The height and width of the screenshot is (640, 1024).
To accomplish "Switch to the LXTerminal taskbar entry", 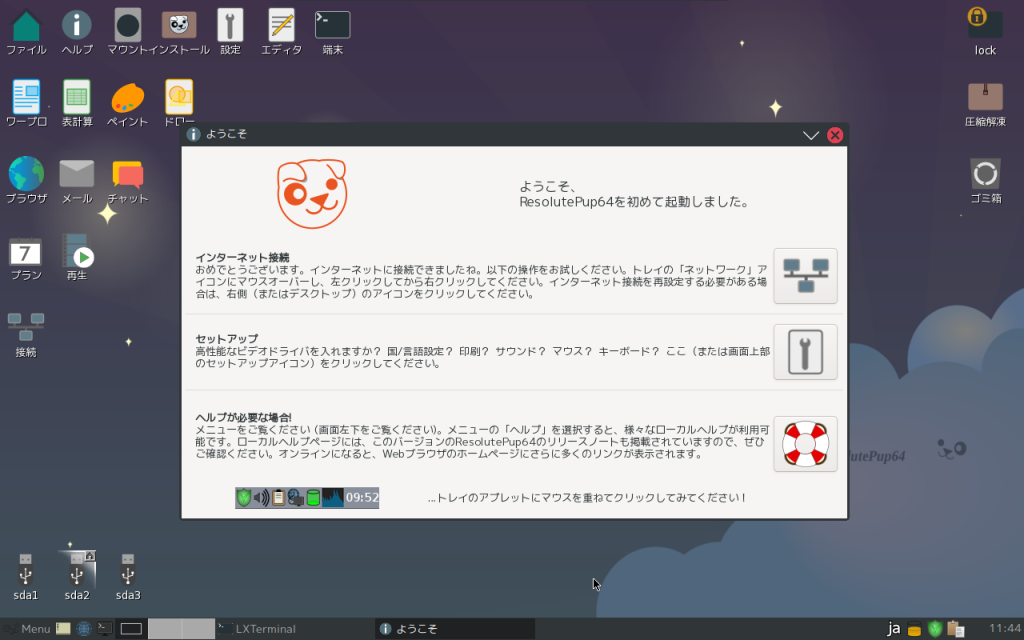I will [x=258, y=629].
